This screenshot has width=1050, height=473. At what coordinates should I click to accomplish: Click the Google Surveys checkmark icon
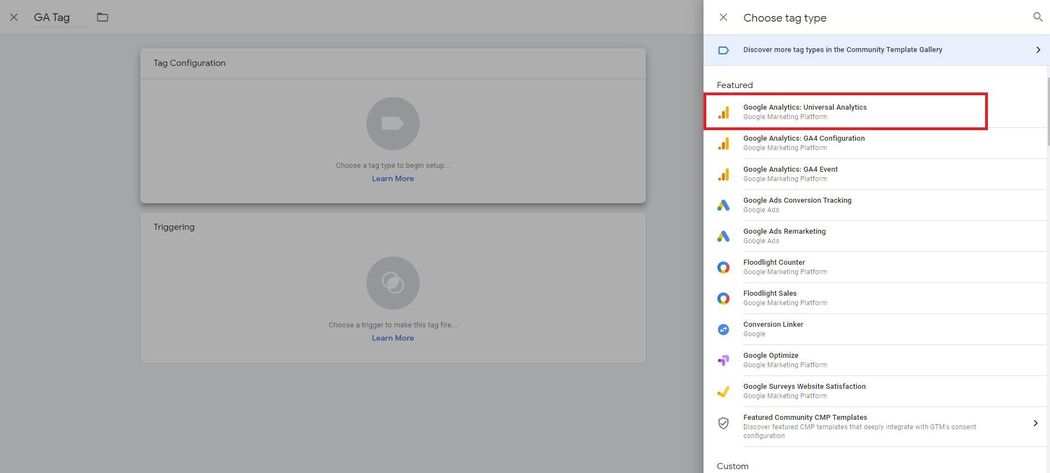(723, 391)
